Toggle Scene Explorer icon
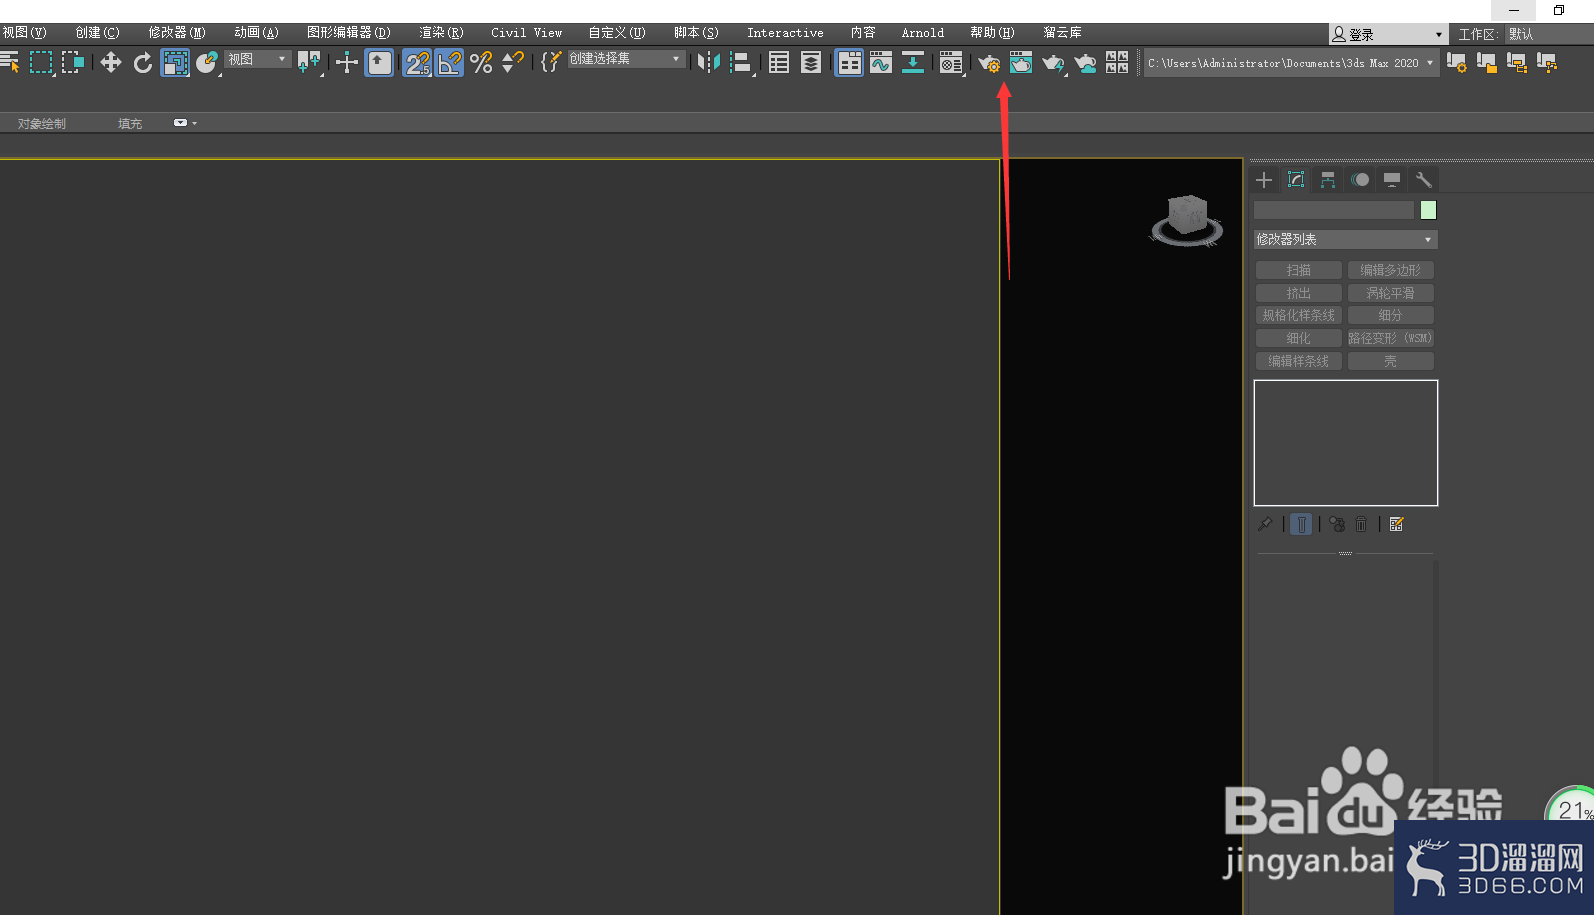Screen dimensions: 1594x915 (x=779, y=63)
